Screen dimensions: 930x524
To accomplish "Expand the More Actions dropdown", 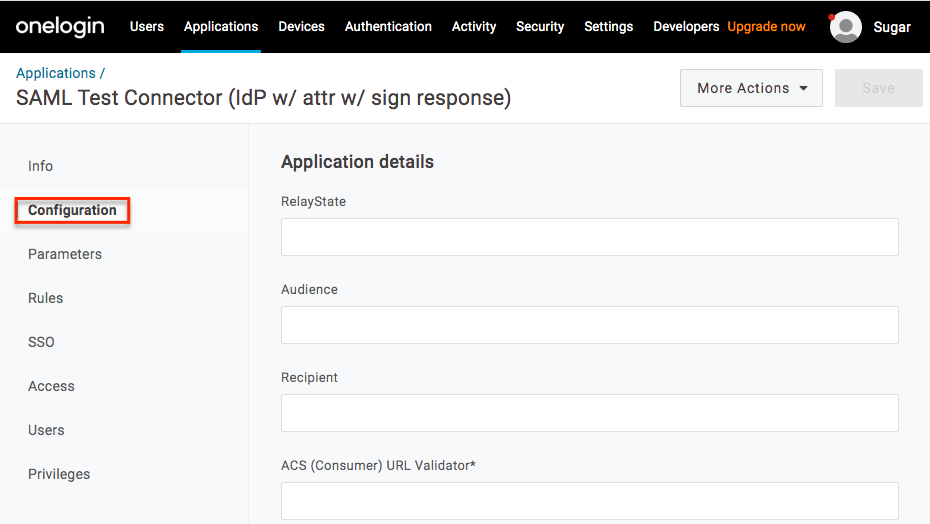I will [751, 88].
